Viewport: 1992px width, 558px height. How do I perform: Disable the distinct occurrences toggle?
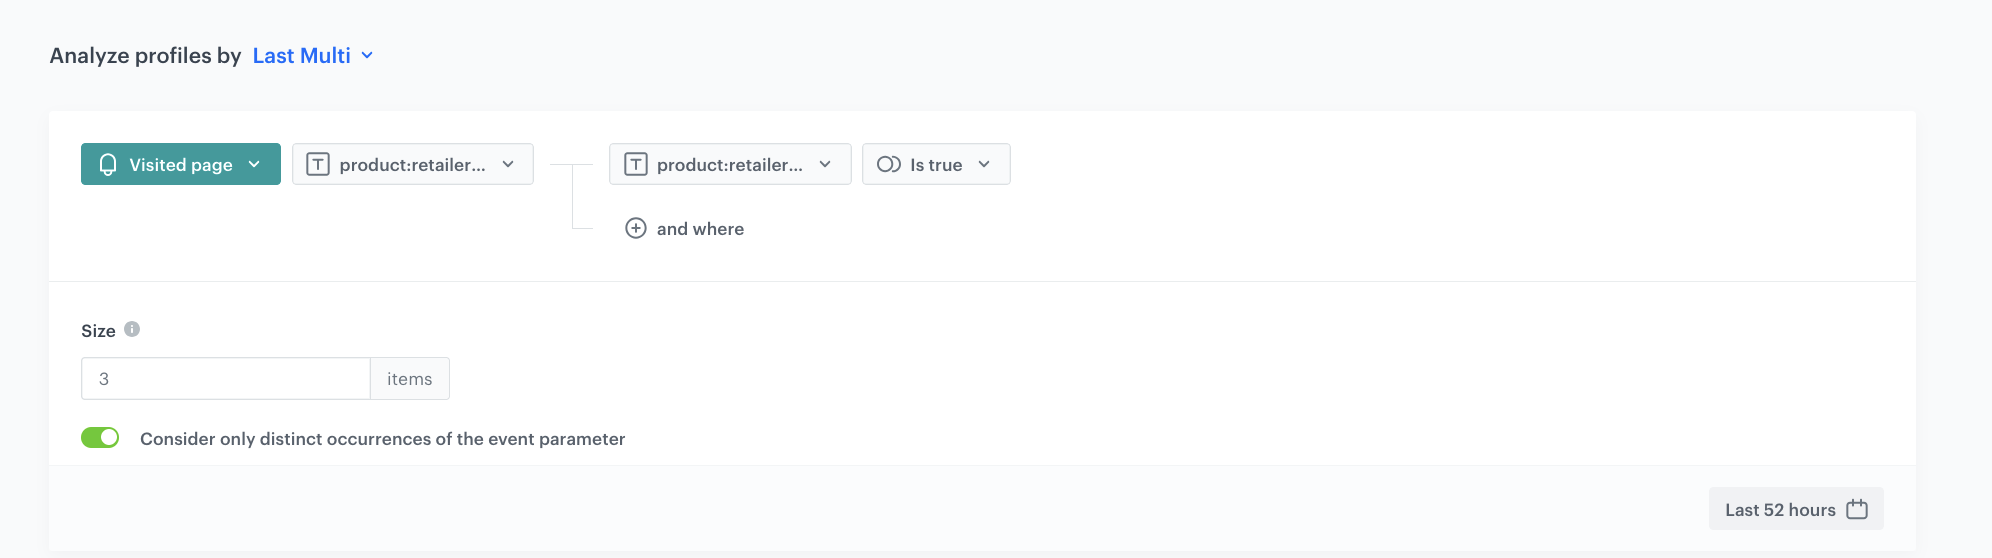pos(100,438)
